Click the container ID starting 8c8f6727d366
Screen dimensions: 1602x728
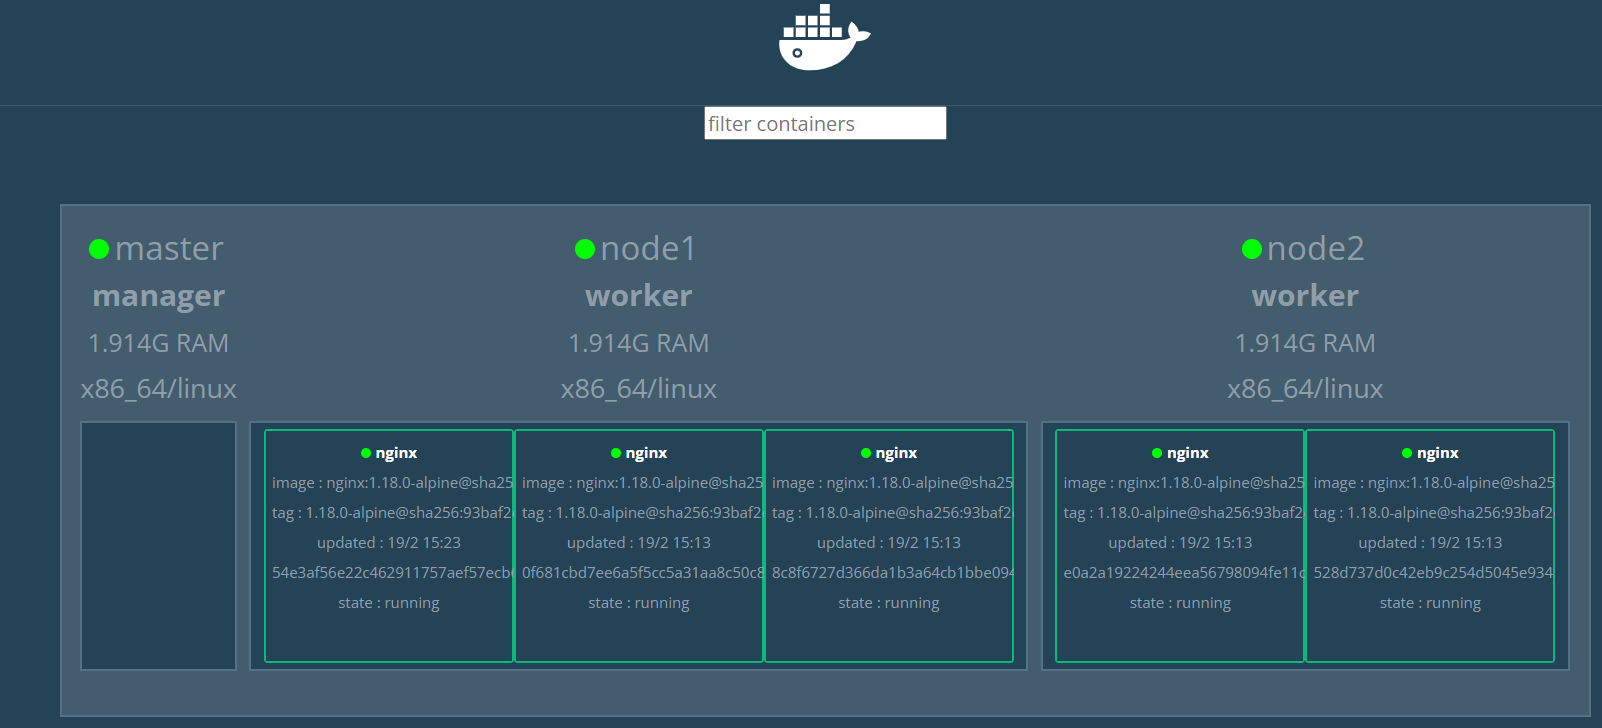point(892,573)
